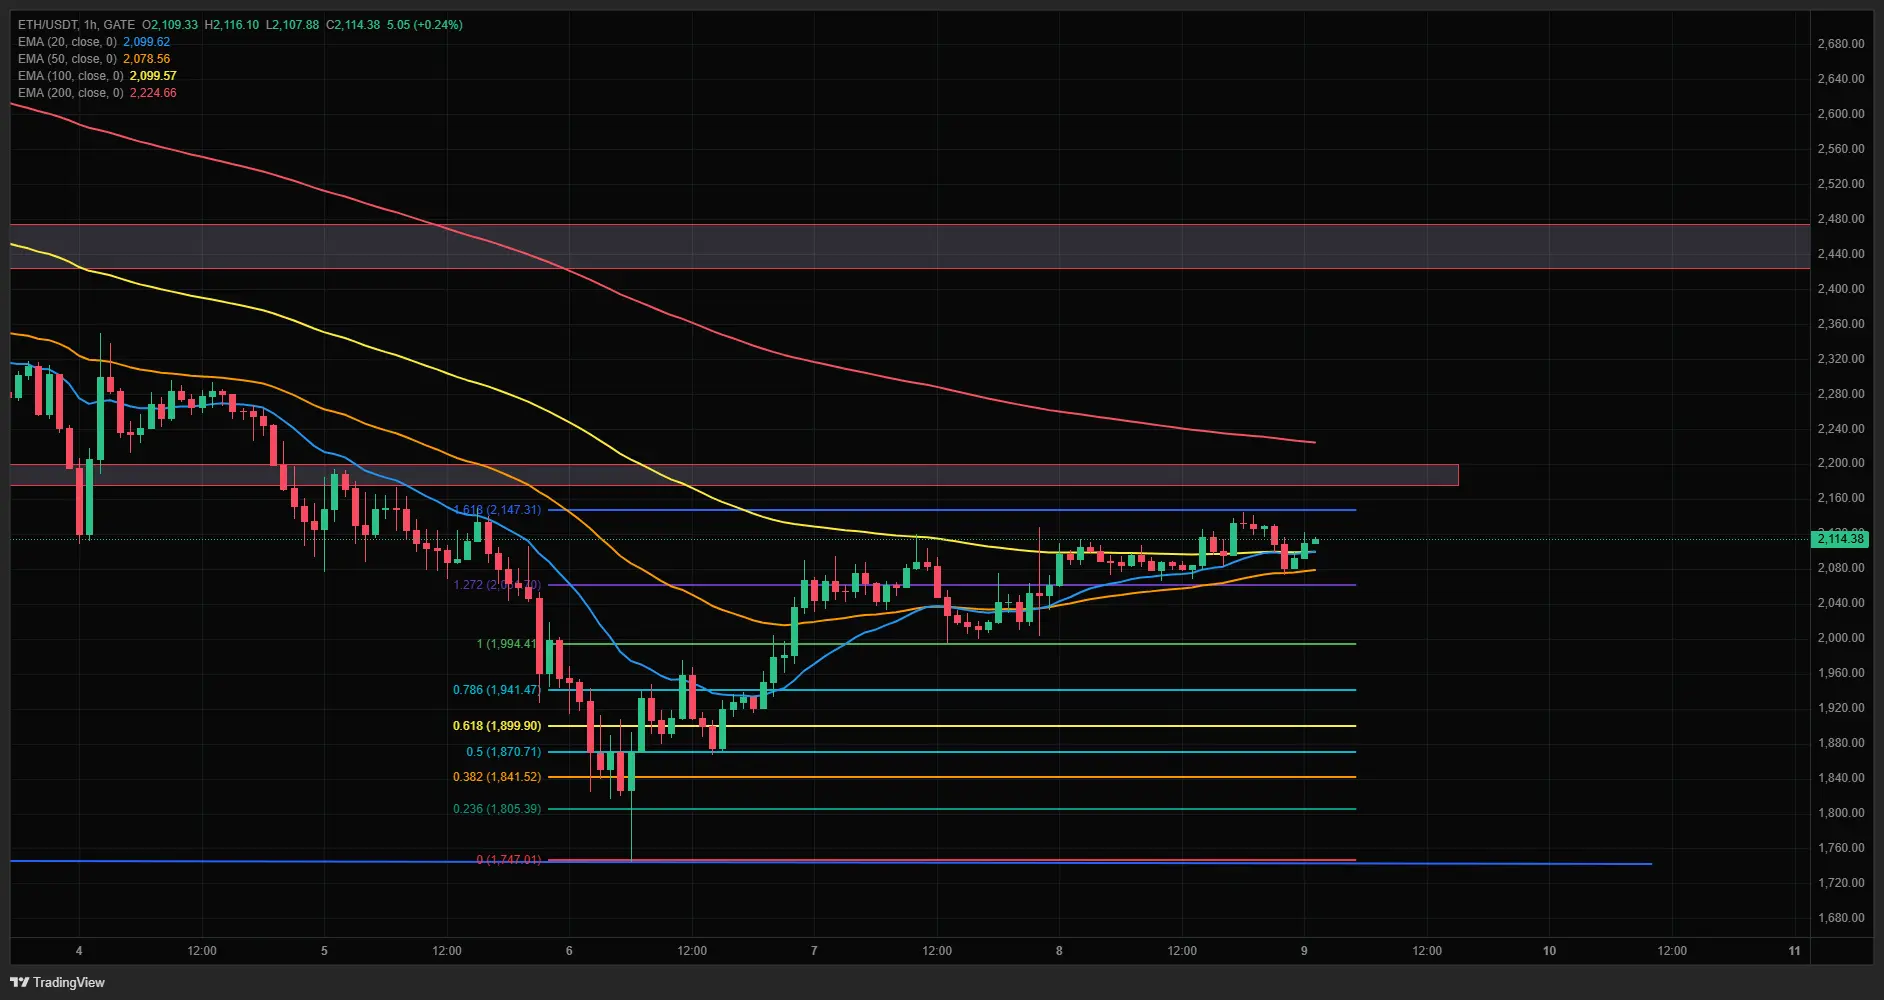The height and width of the screenshot is (1000, 1884).
Task: Click the high price H2,116.10
Action: tap(232, 25)
